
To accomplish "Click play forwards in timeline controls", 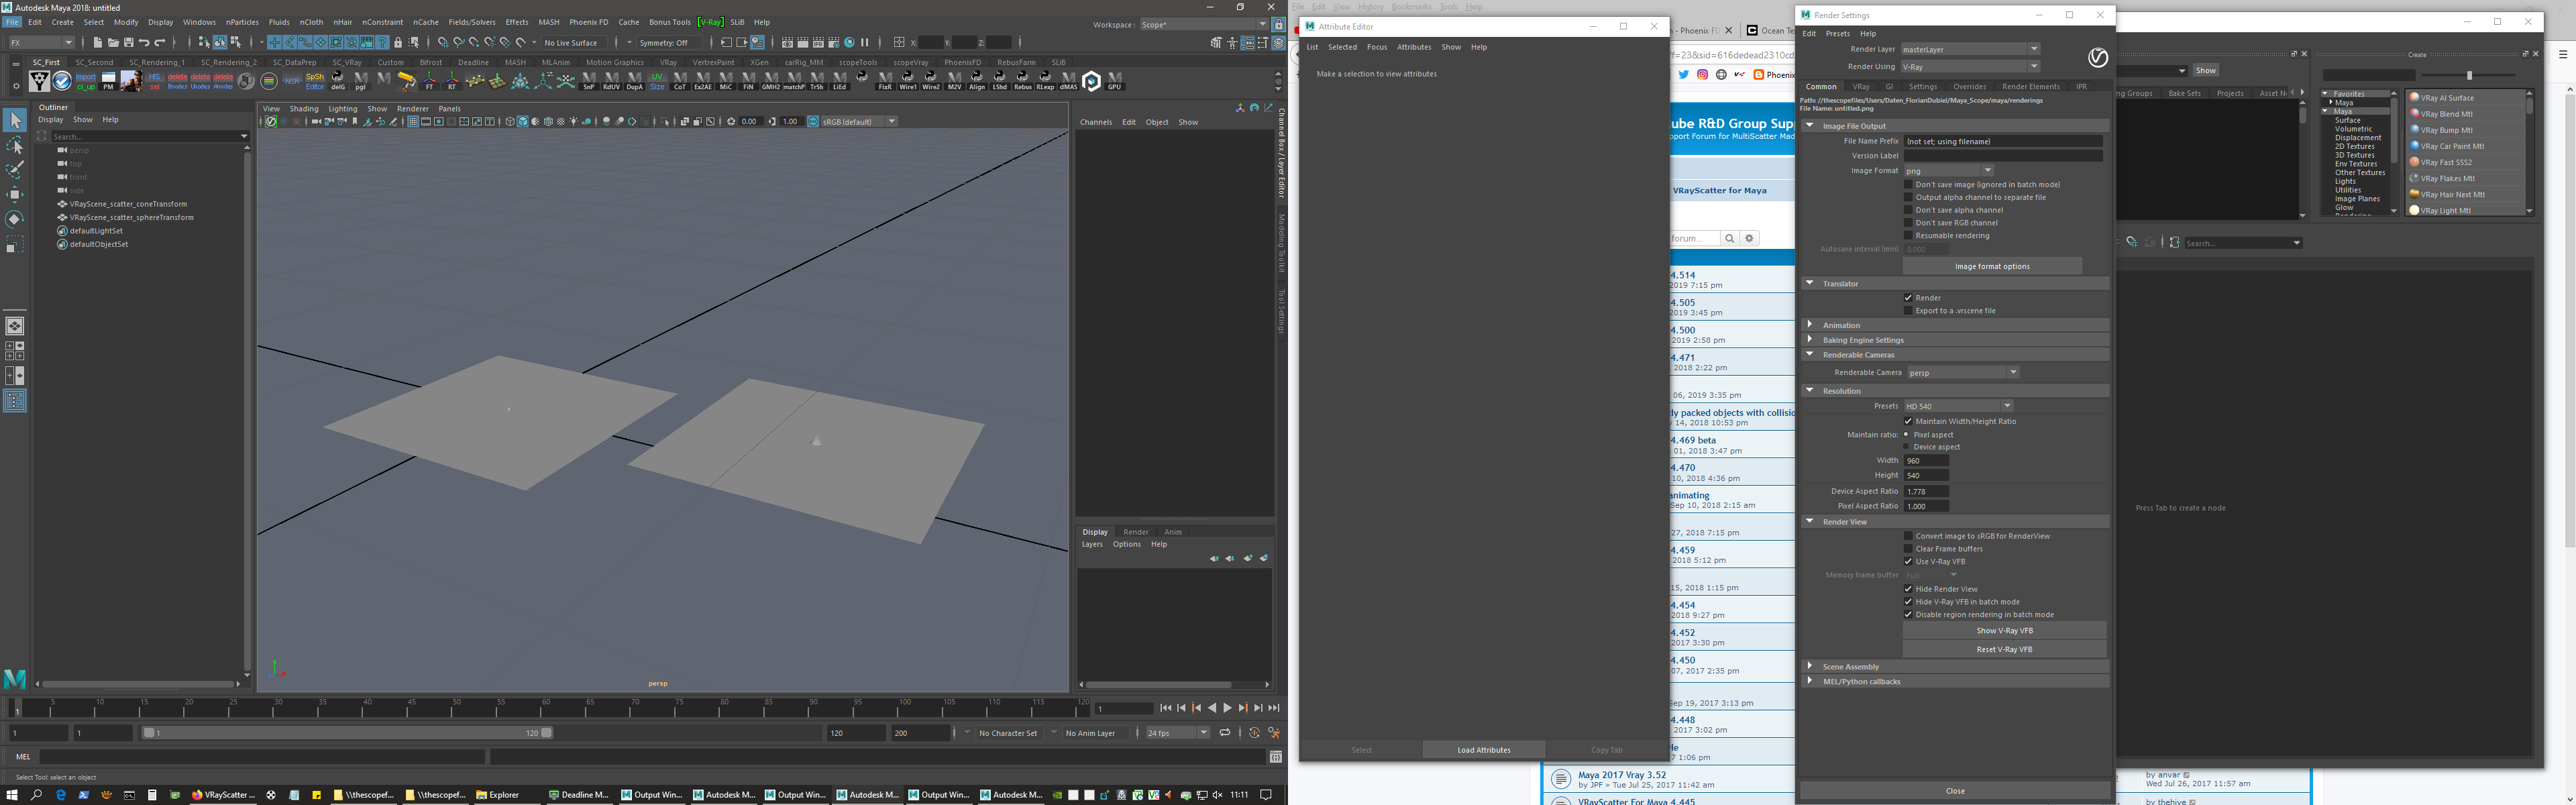I will (x=1227, y=708).
